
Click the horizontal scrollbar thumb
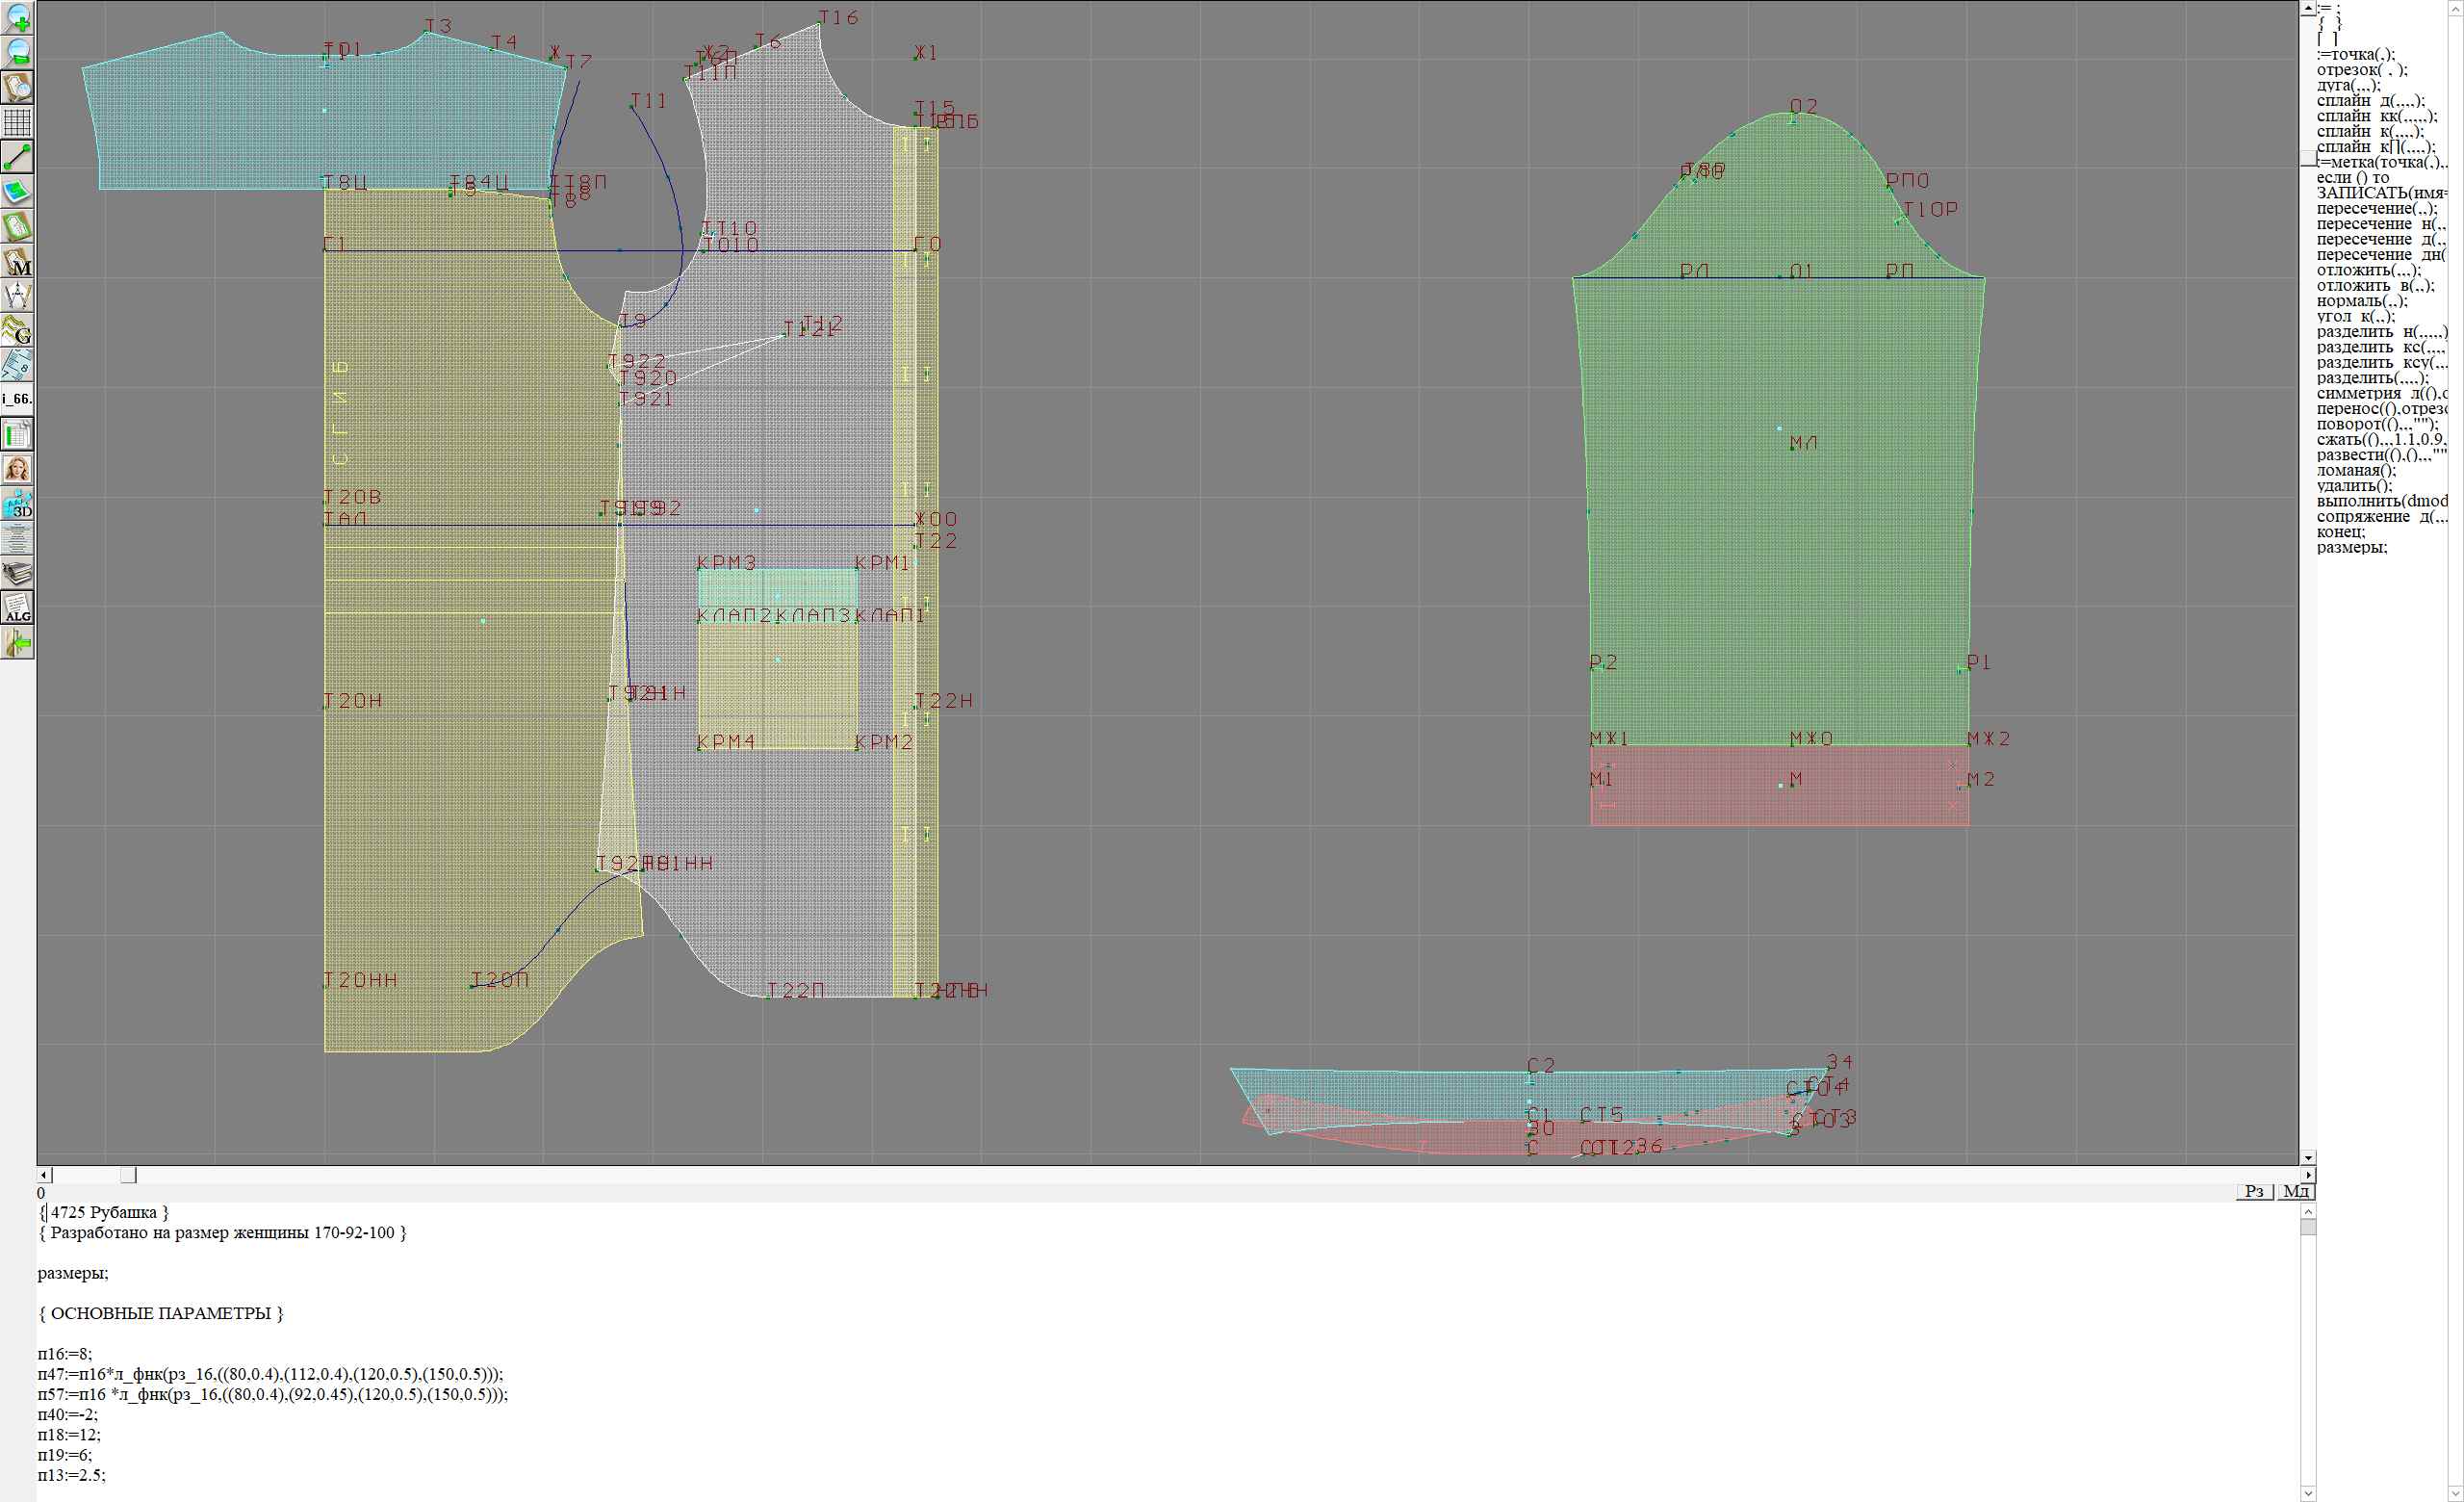pyautogui.click(x=128, y=1175)
